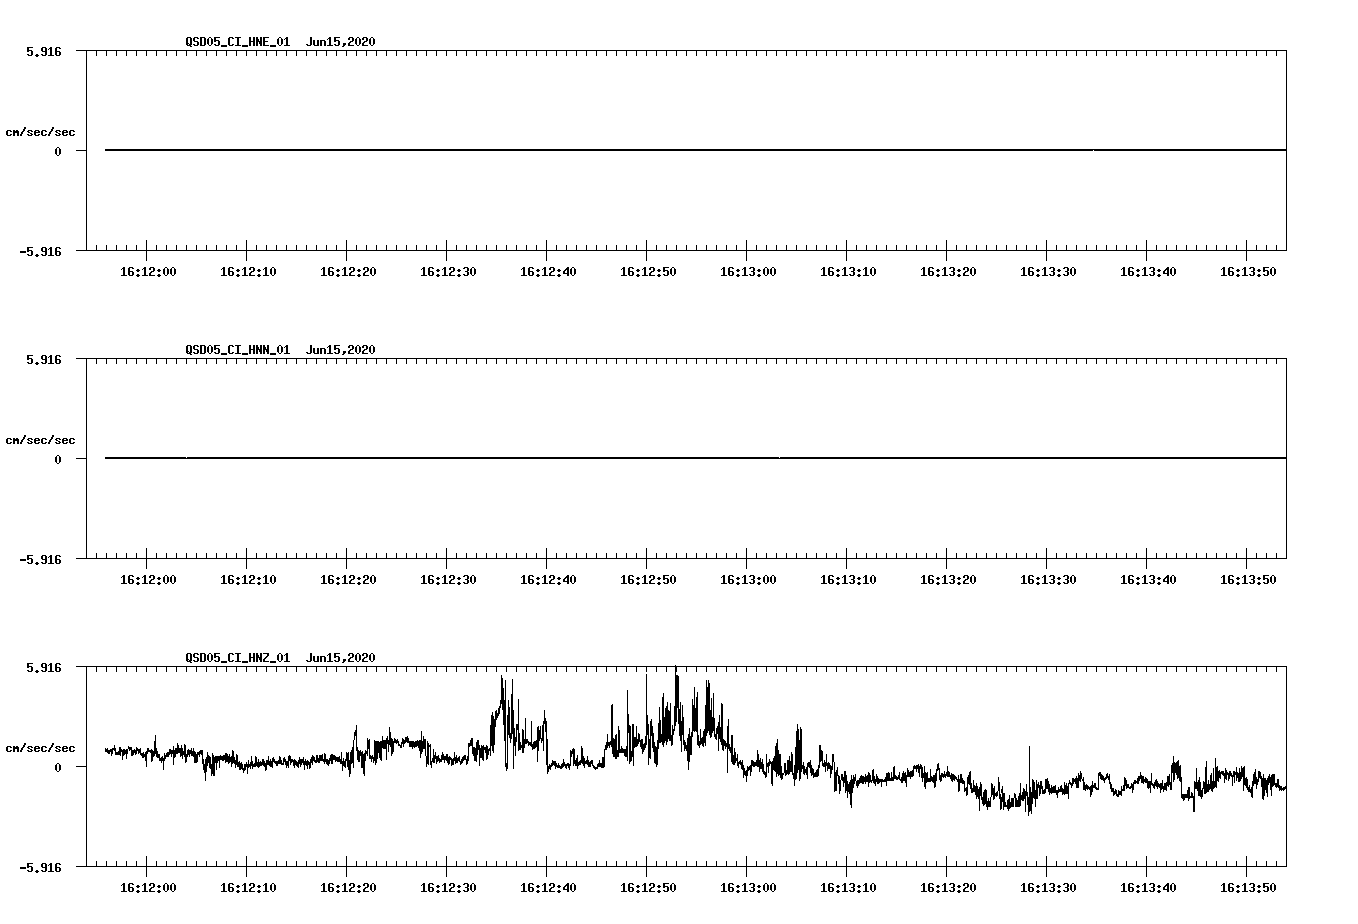Click the 16:12:50 time label under HNE plot
The image size is (1358, 924).
(648, 272)
